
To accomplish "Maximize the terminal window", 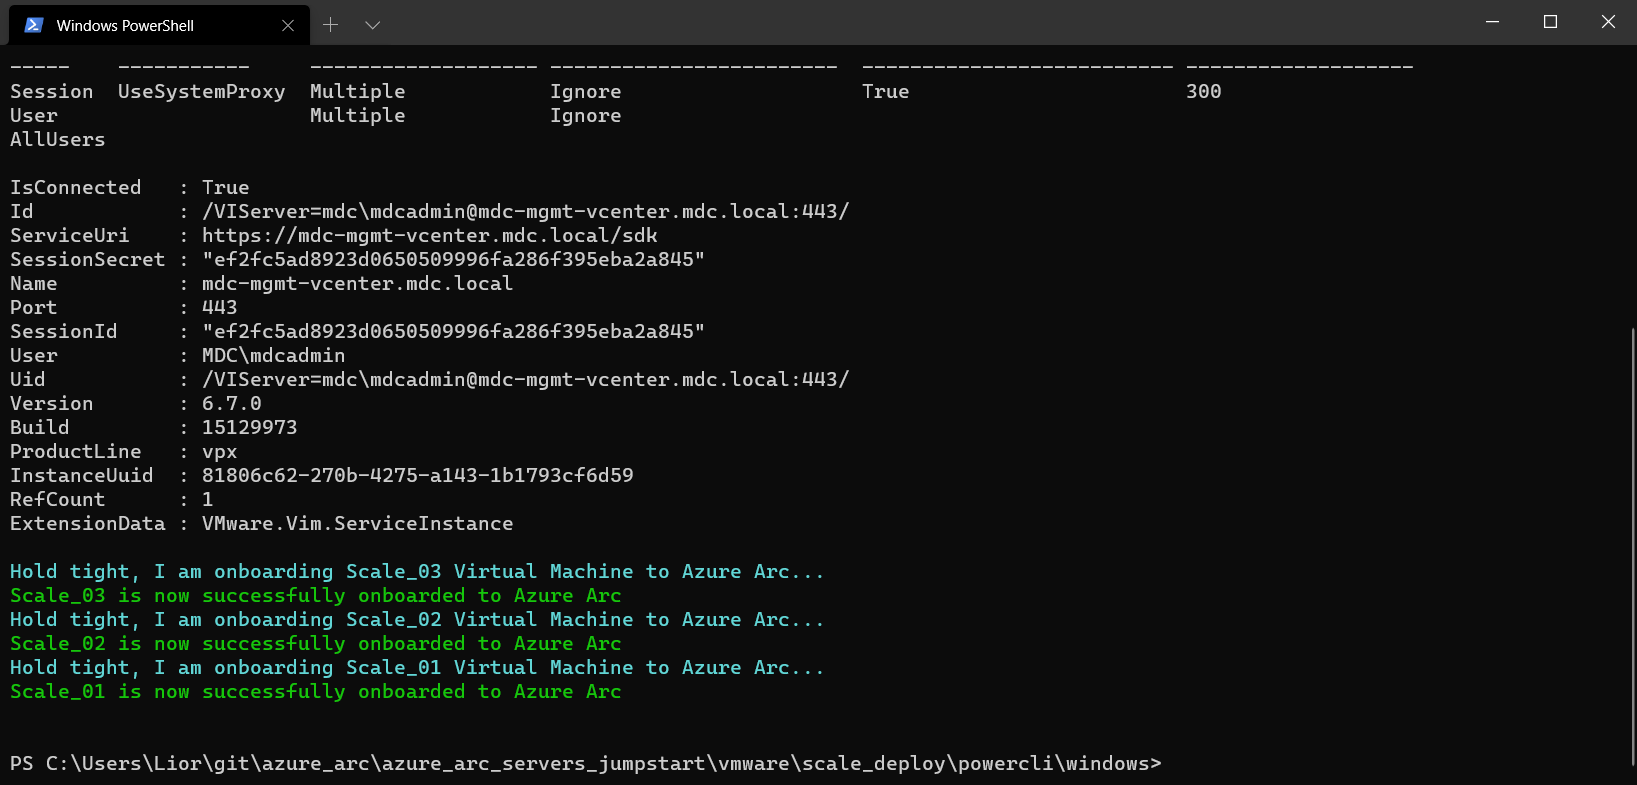I will [1550, 22].
